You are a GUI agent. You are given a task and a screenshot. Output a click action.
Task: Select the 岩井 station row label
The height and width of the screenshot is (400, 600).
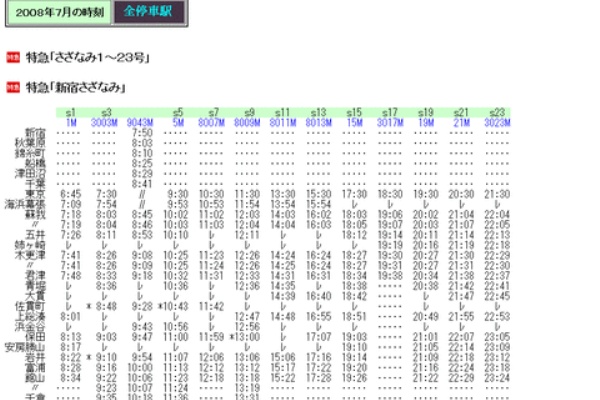pos(35,357)
